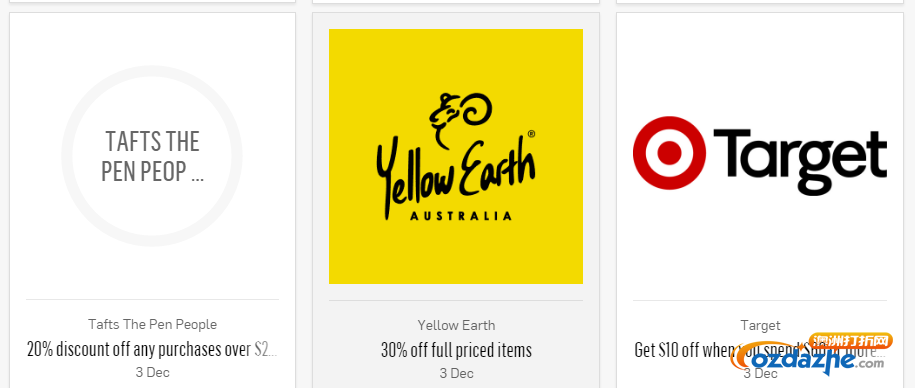Click the divider line above the Yellow Earth name
The image size is (915, 388).
pos(456,300)
